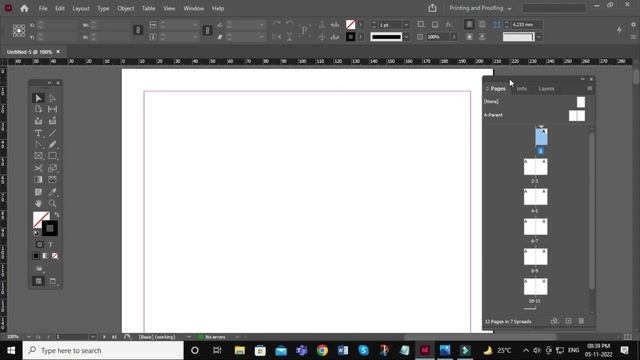Open stroke weight 1 pt dropdown
Screen dimensions: 640x360
point(406,25)
